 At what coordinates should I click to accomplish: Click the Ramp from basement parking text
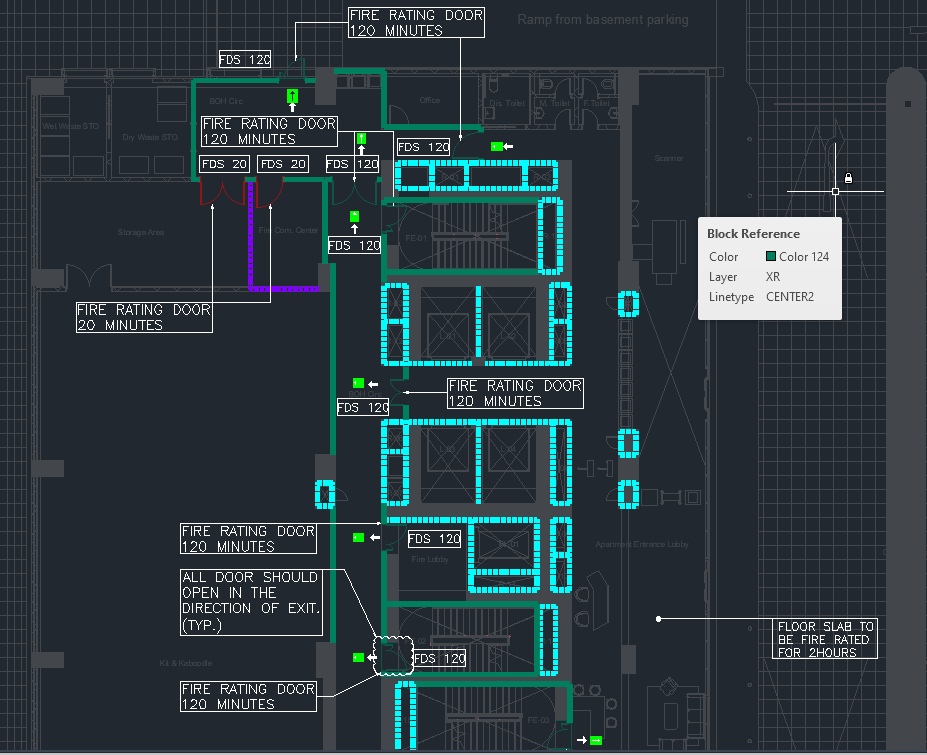603,20
